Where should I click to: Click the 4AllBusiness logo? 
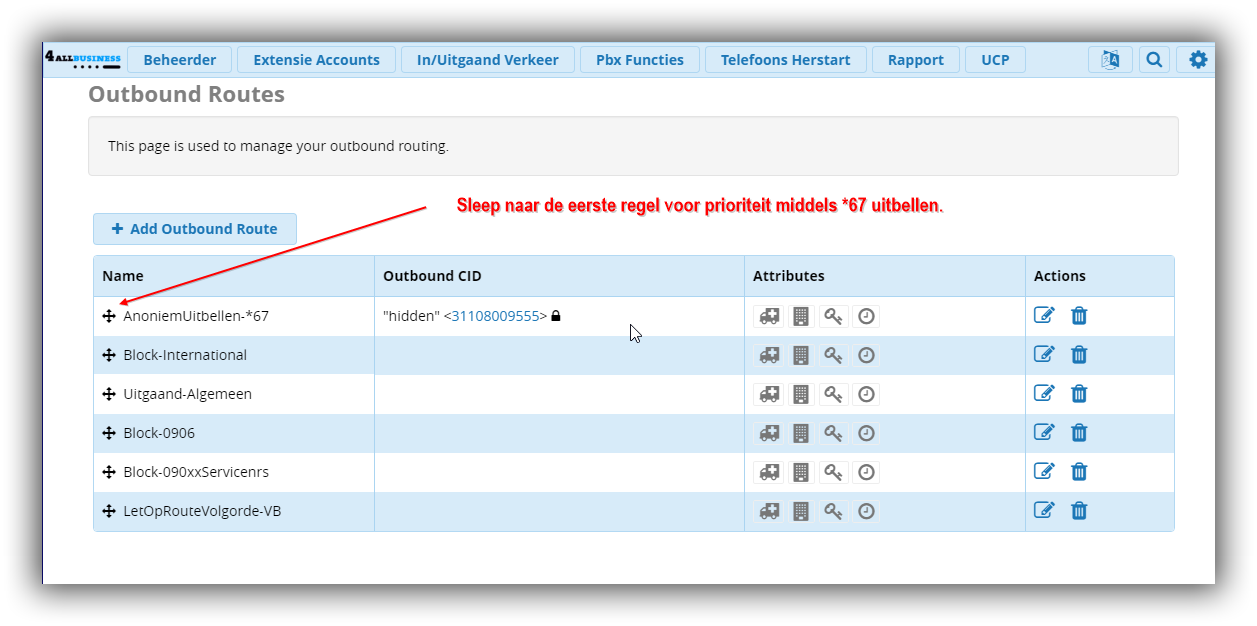[83, 60]
